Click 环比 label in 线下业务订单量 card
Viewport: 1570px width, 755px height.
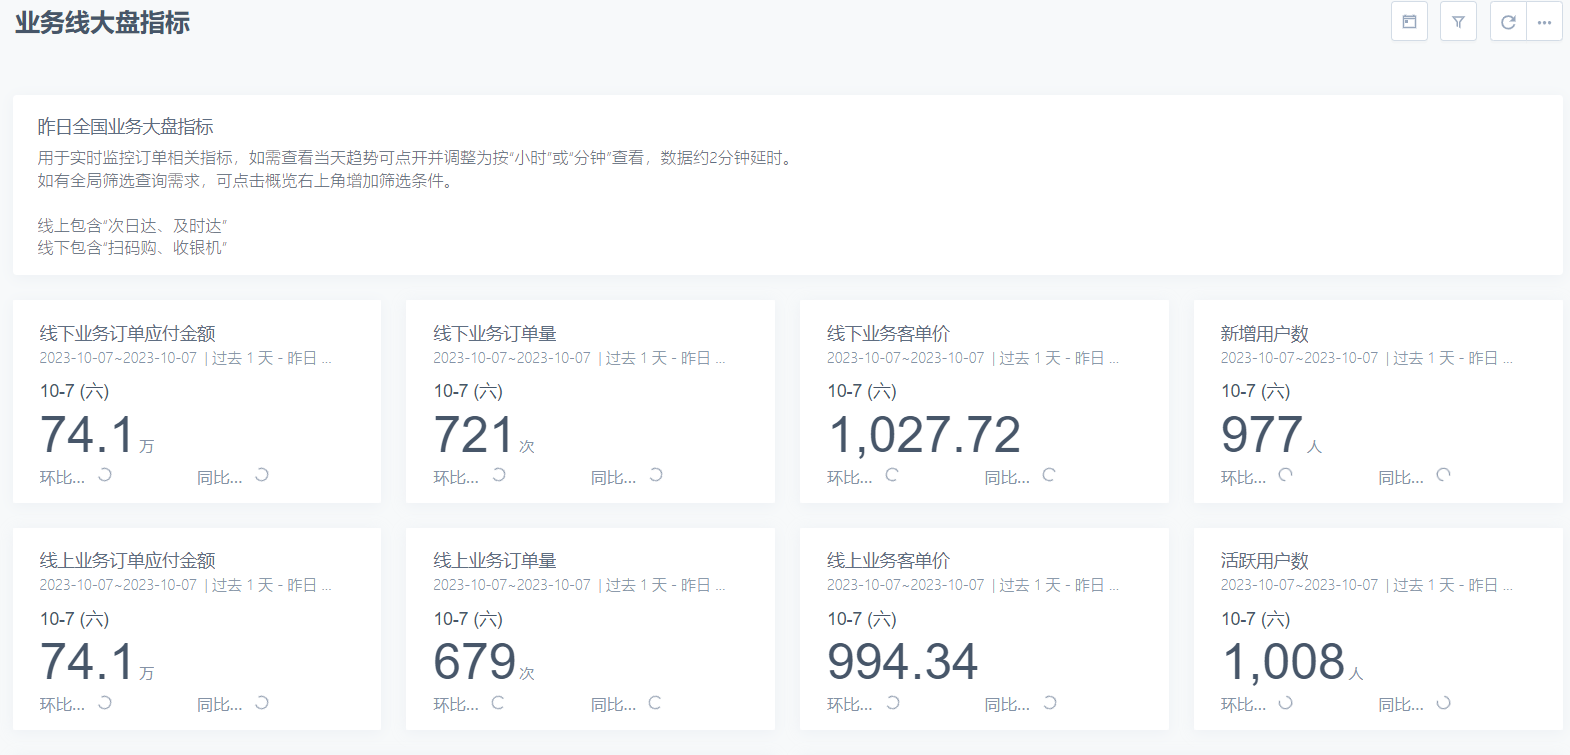(x=456, y=478)
